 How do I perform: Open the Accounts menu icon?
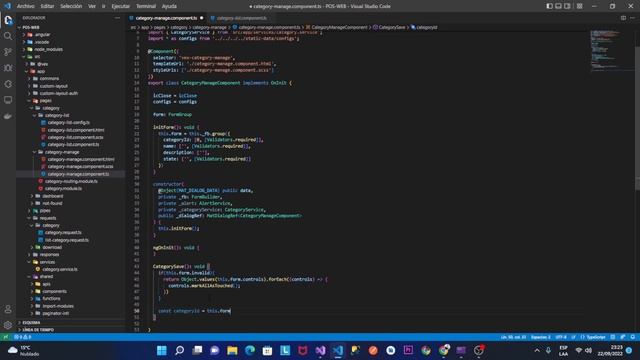click(8, 309)
